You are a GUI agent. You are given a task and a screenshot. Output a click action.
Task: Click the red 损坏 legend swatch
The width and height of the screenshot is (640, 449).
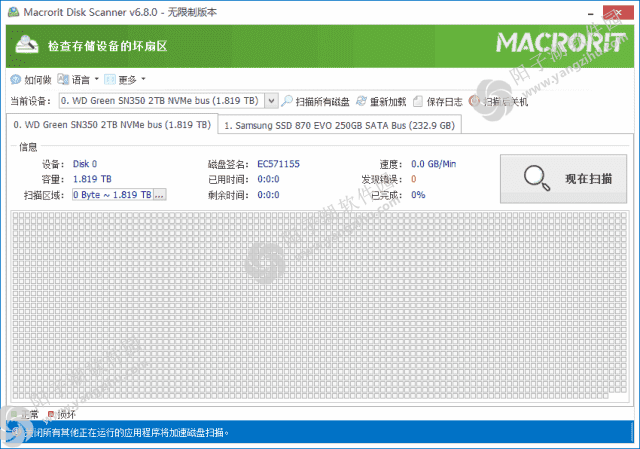point(51,414)
